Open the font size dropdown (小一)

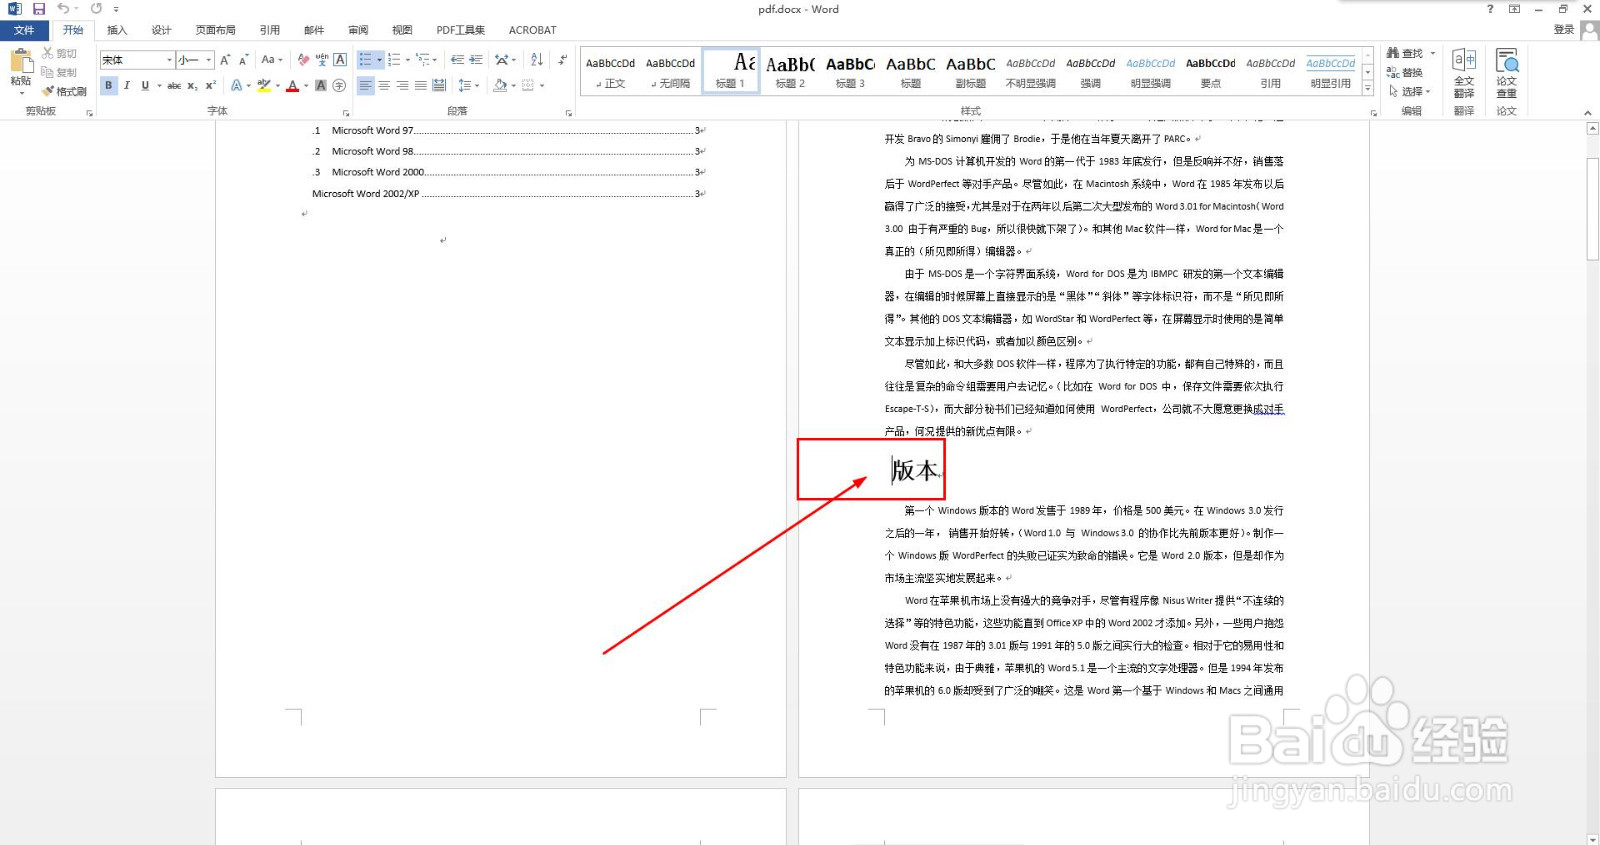208,60
